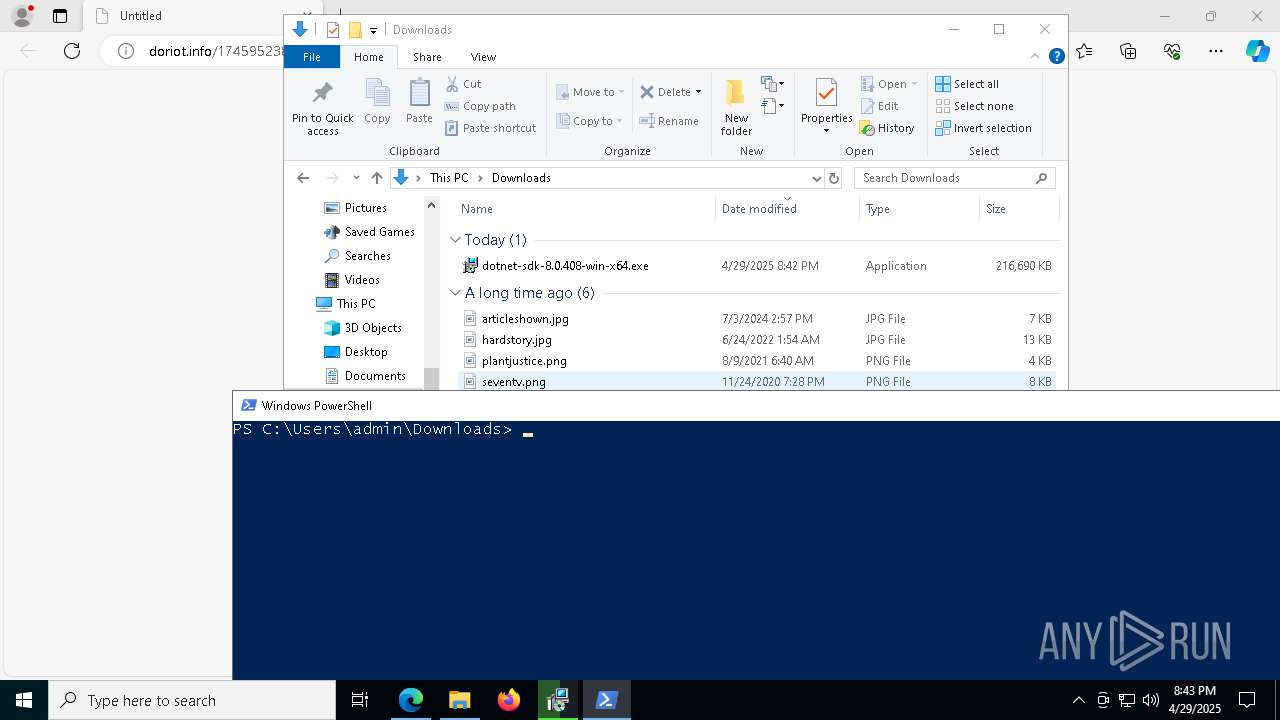Click Paste shortcut in ribbon
Screen dimensions: 1280x720
(x=490, y=128)
